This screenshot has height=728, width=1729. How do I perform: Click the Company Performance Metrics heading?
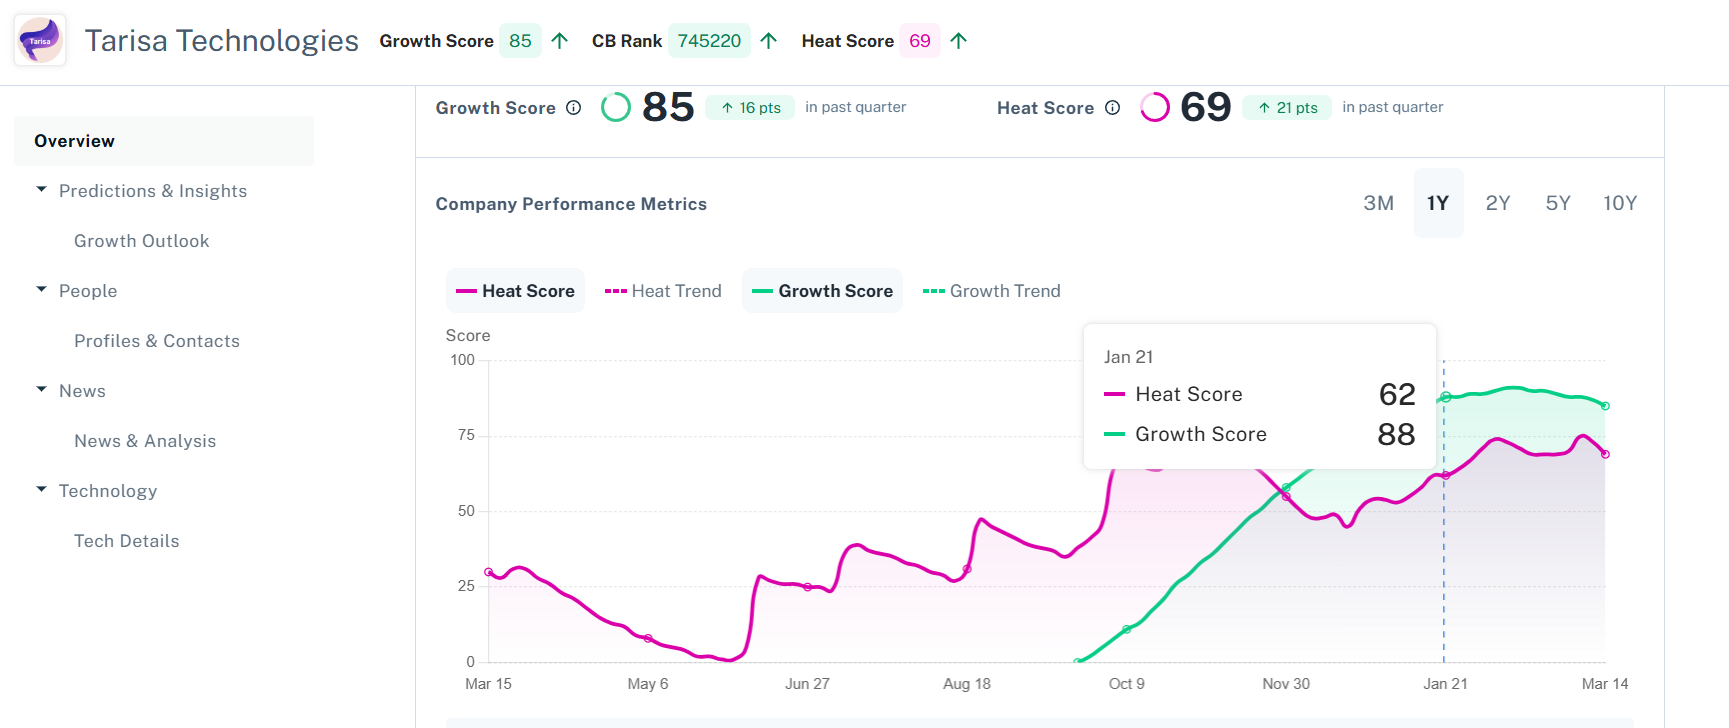571,204
